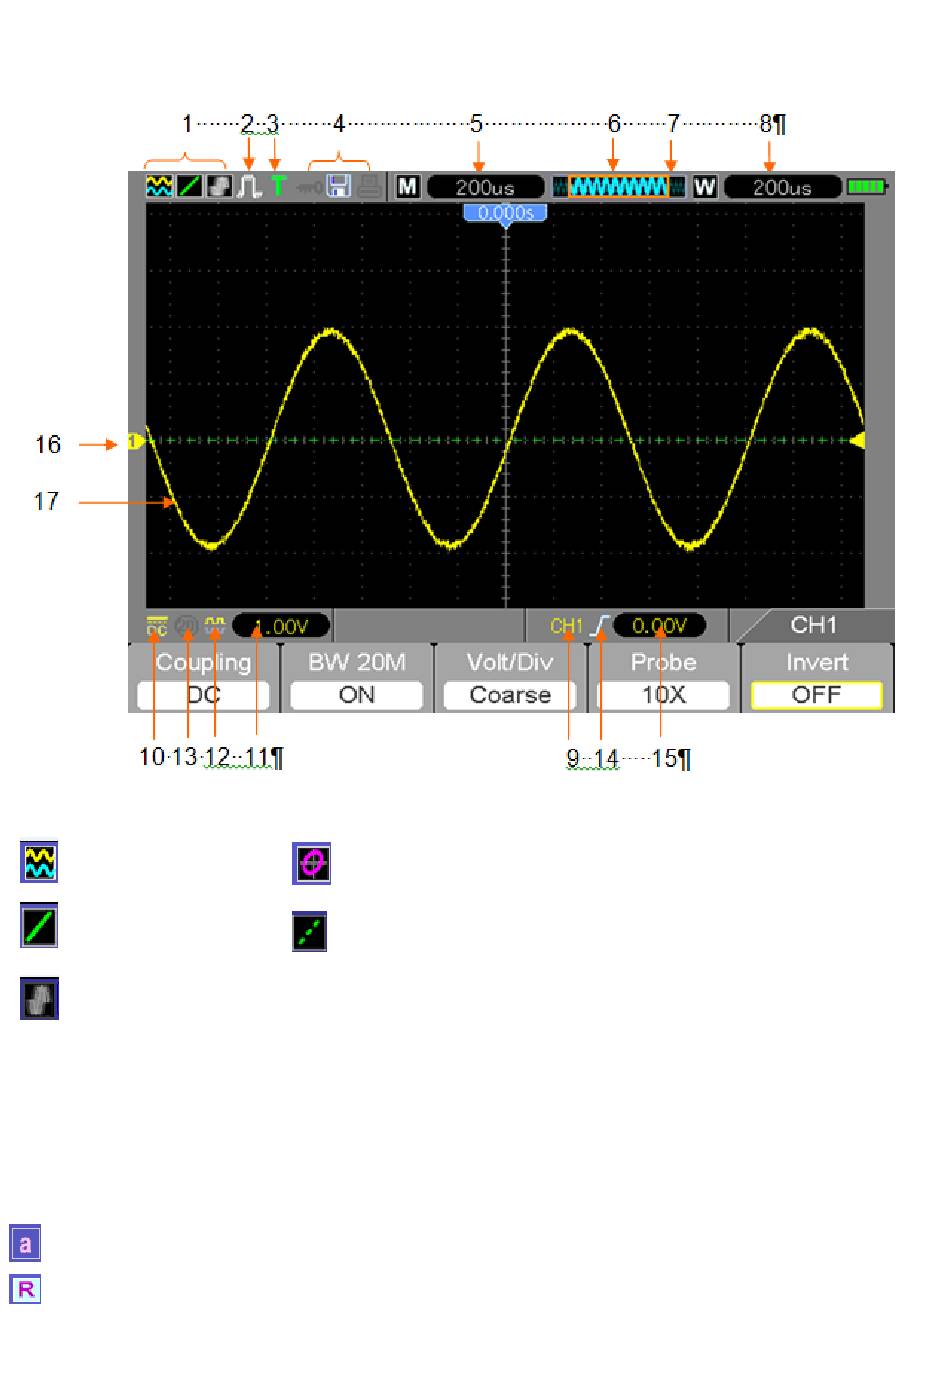Viewport: 950px width, 1399px height.
Task: Click the yellow trigger level arrow on right edge
Action: pos(857,440)
